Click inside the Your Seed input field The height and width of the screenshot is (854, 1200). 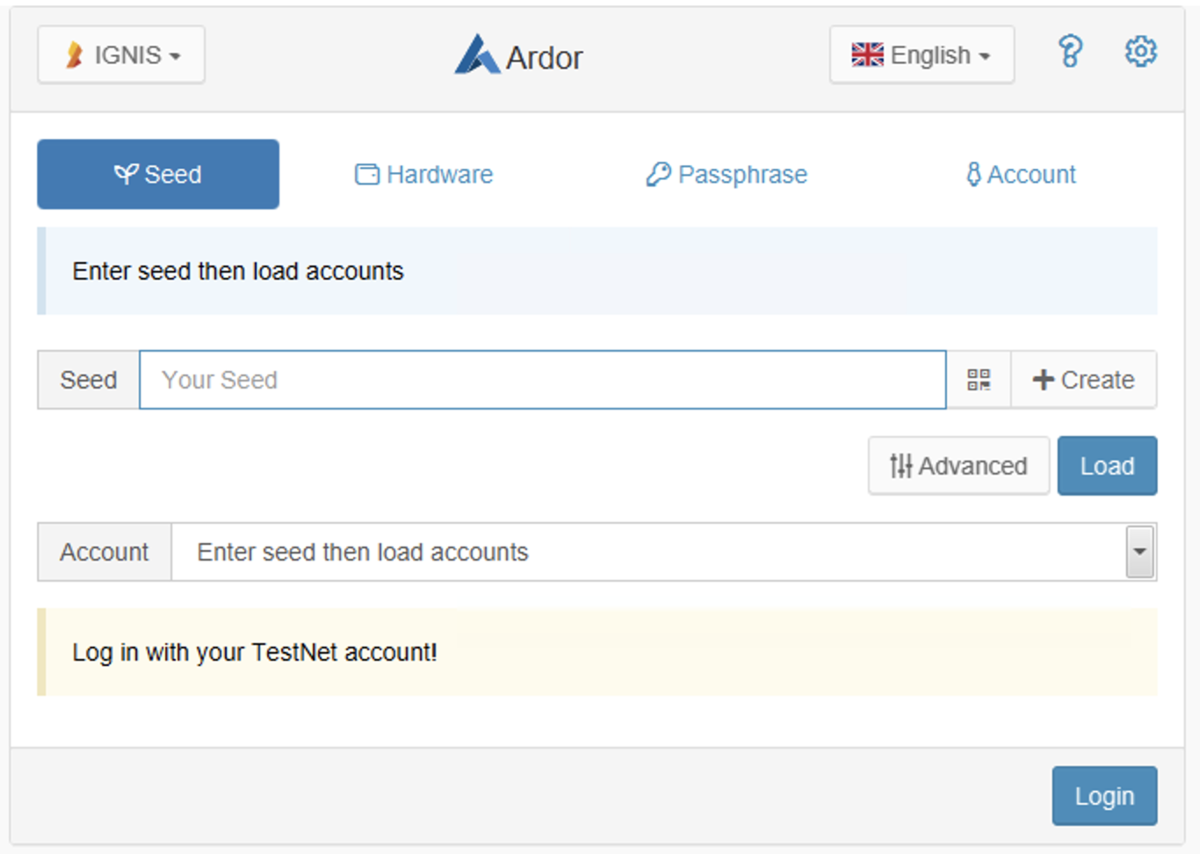pos(540,380)
